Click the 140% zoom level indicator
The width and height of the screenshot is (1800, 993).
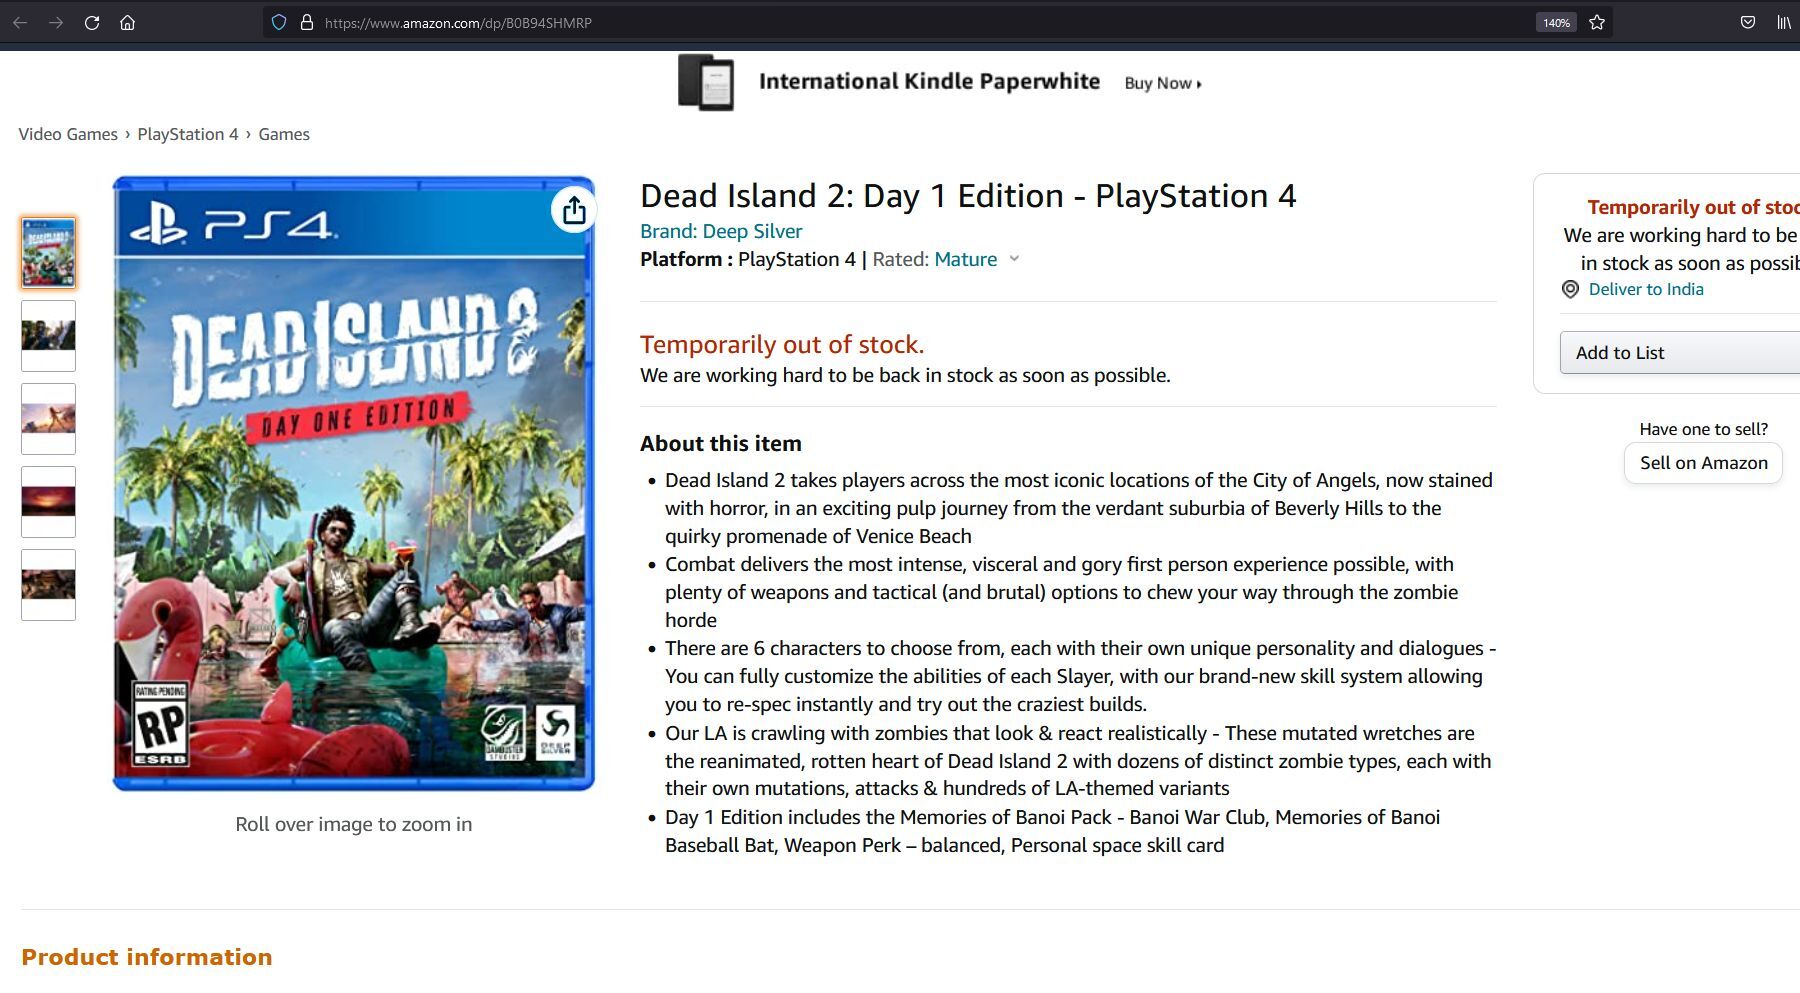[x=1556, y=22]
